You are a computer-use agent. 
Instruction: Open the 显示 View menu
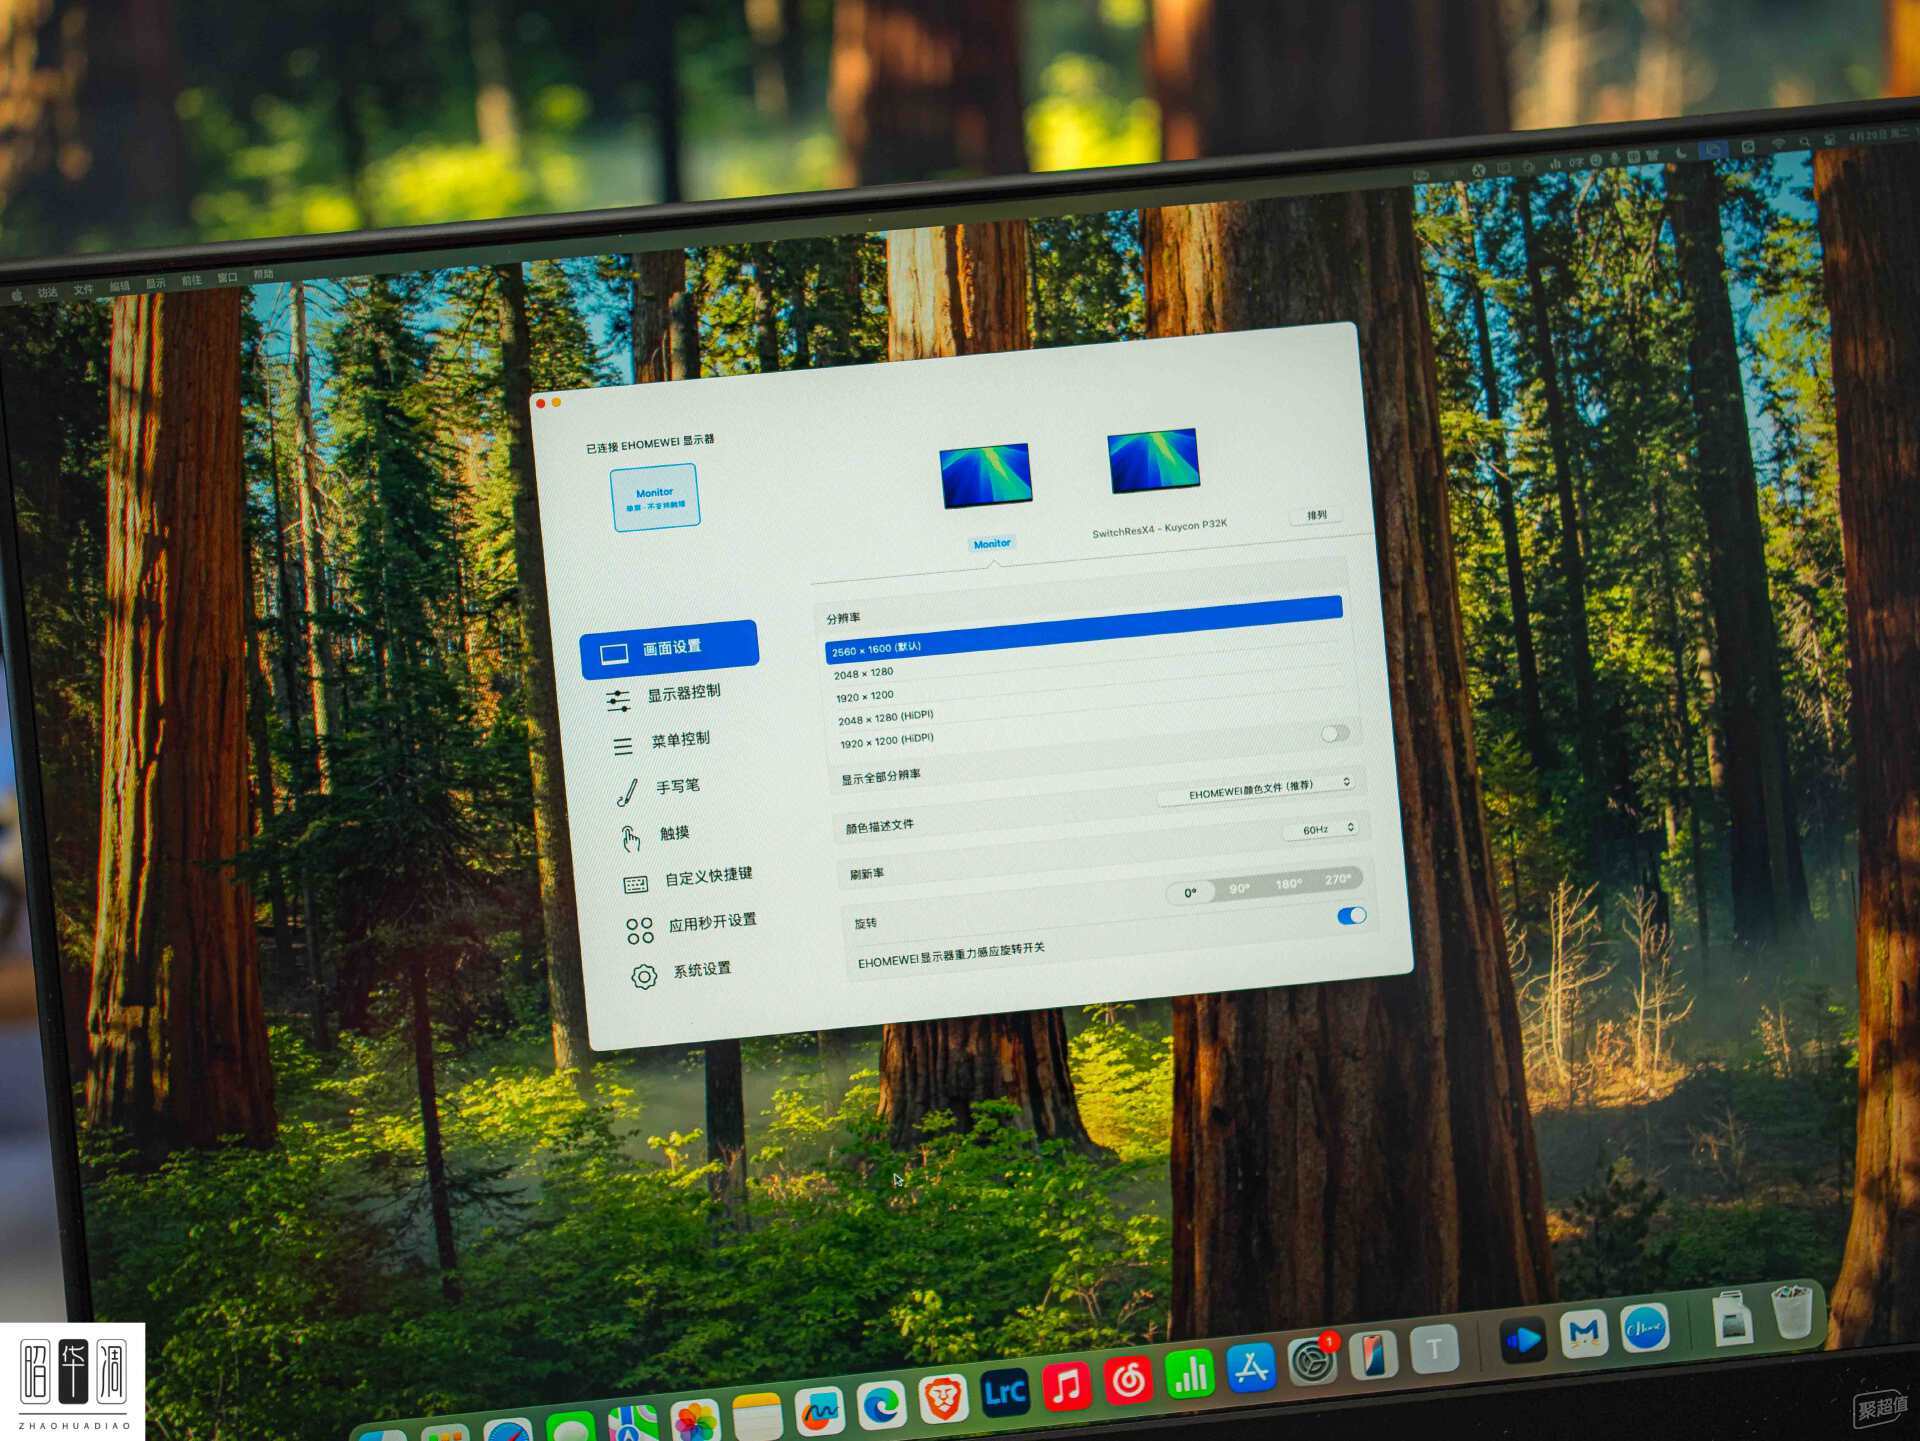155,283
